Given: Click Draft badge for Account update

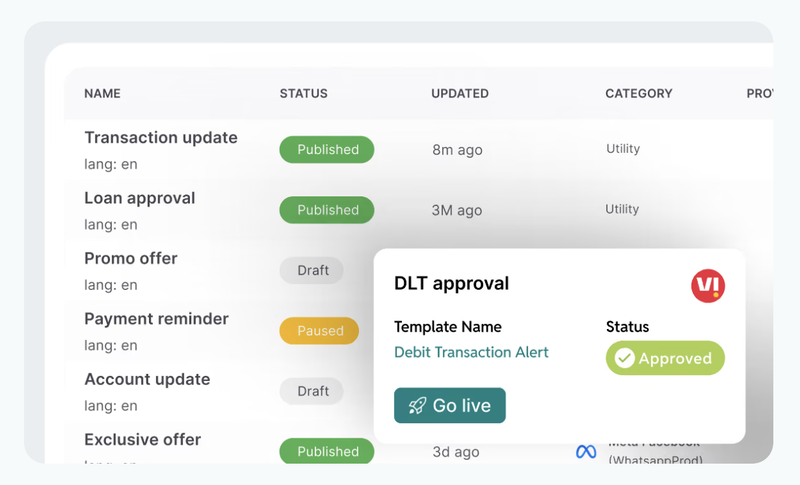Looking at the screenshot, I should 311,391.
